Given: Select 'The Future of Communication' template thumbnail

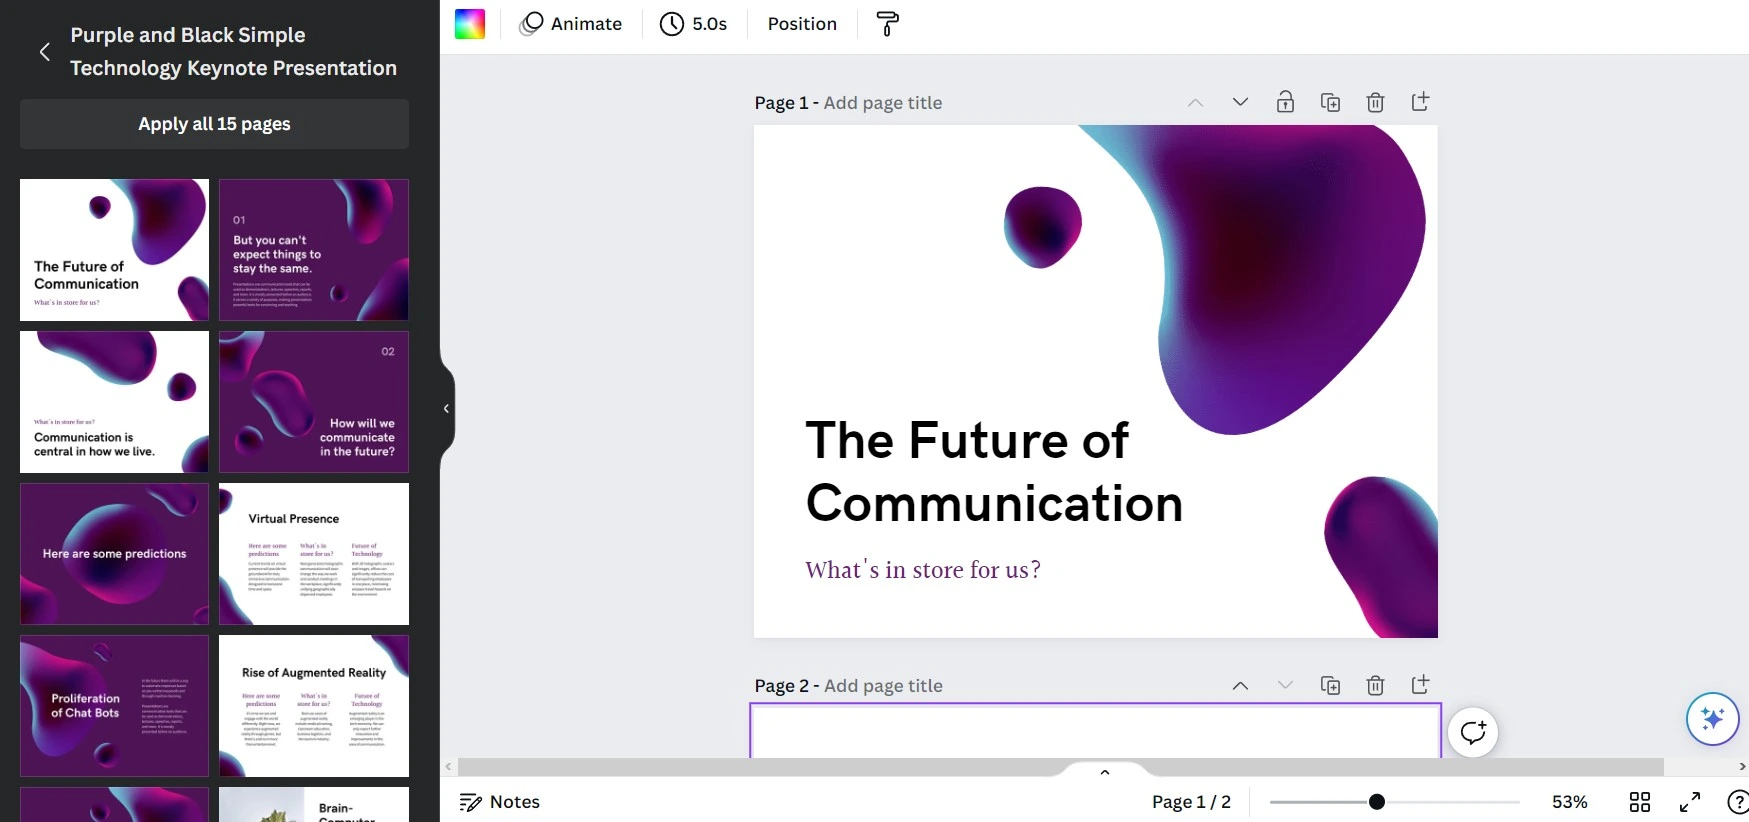Looking at the screenshot, I should coord(114,250).
